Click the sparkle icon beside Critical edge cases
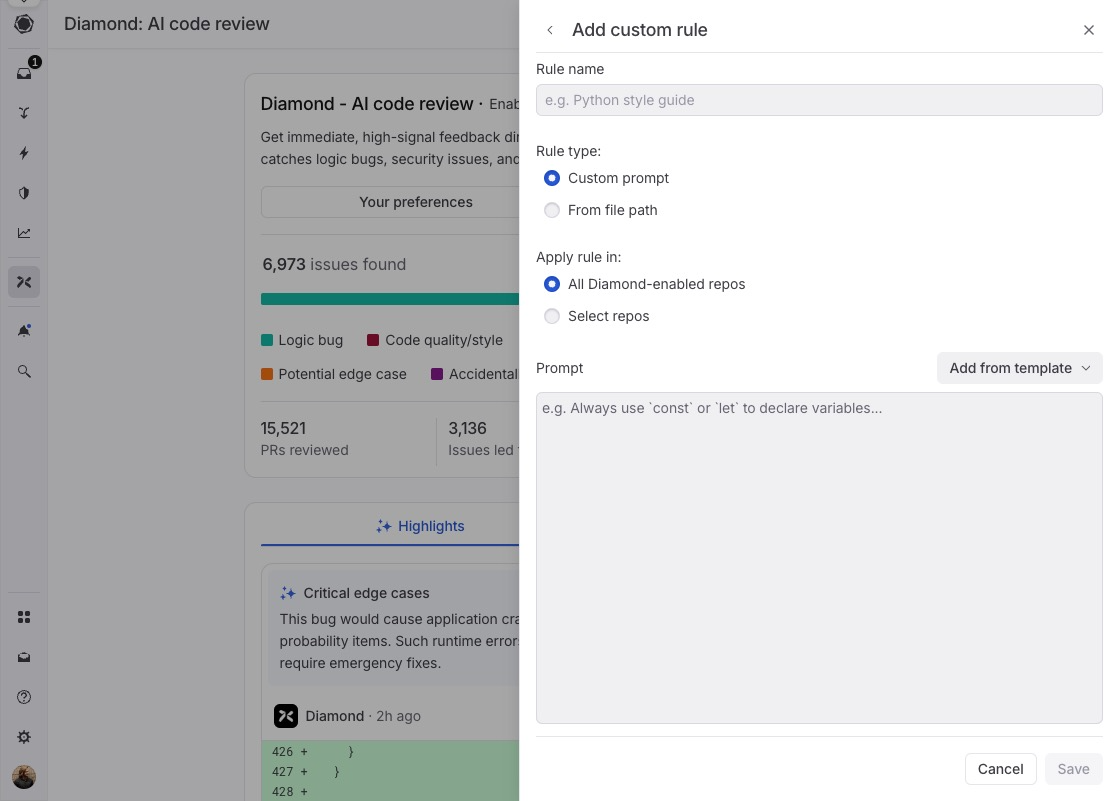The height and width of the screenshot is (801, 1119). click(288, 593)
